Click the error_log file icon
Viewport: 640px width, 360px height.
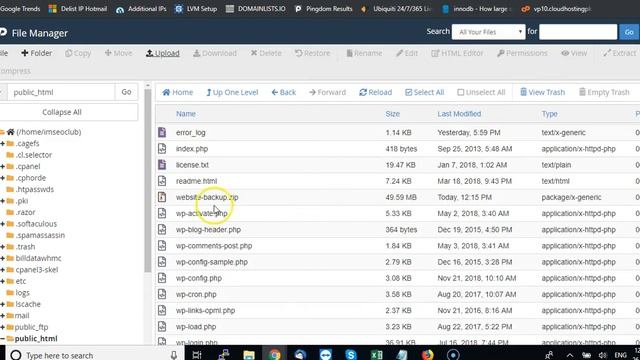pyautogui.click(x=162, y=132)
